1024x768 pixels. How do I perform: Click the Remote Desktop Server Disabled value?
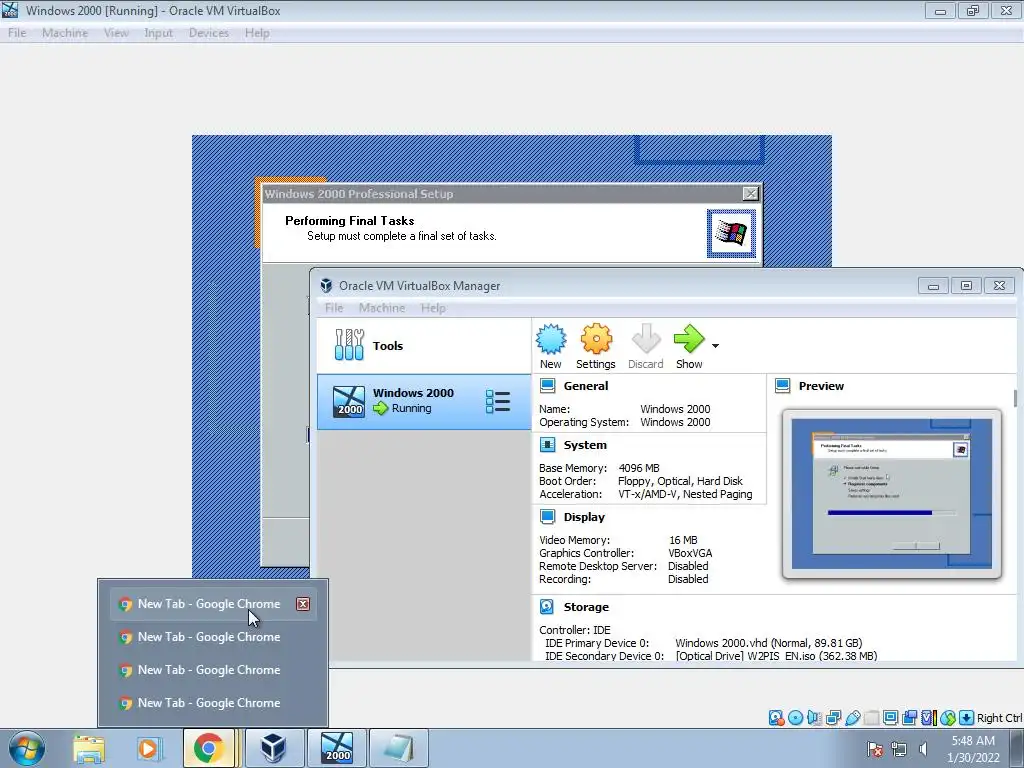[688, 566]
